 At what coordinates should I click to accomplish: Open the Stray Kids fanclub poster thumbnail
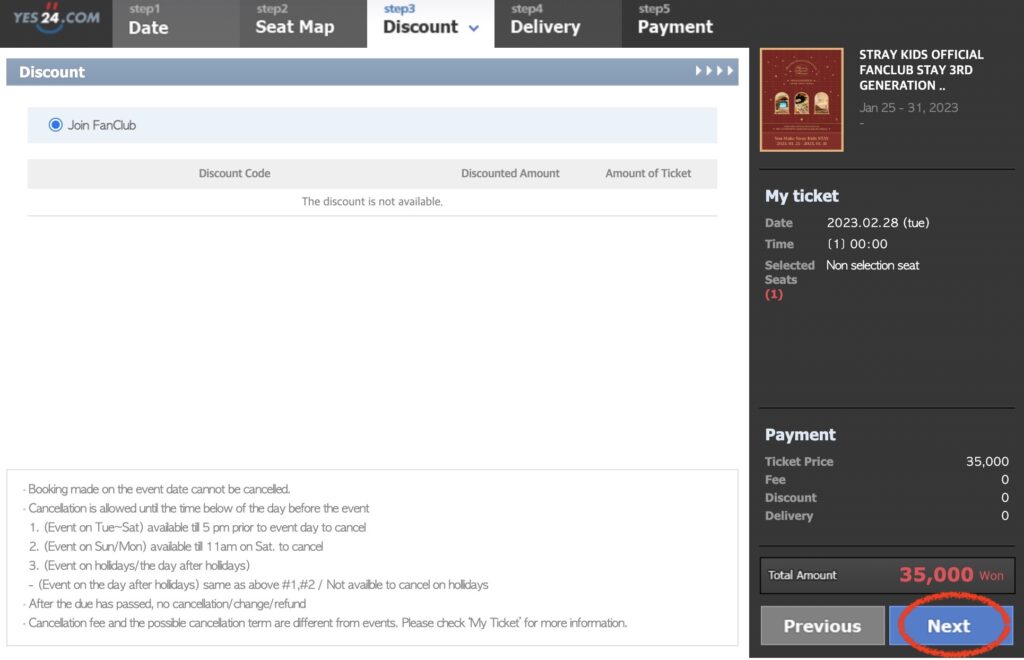tap(801, 100)
